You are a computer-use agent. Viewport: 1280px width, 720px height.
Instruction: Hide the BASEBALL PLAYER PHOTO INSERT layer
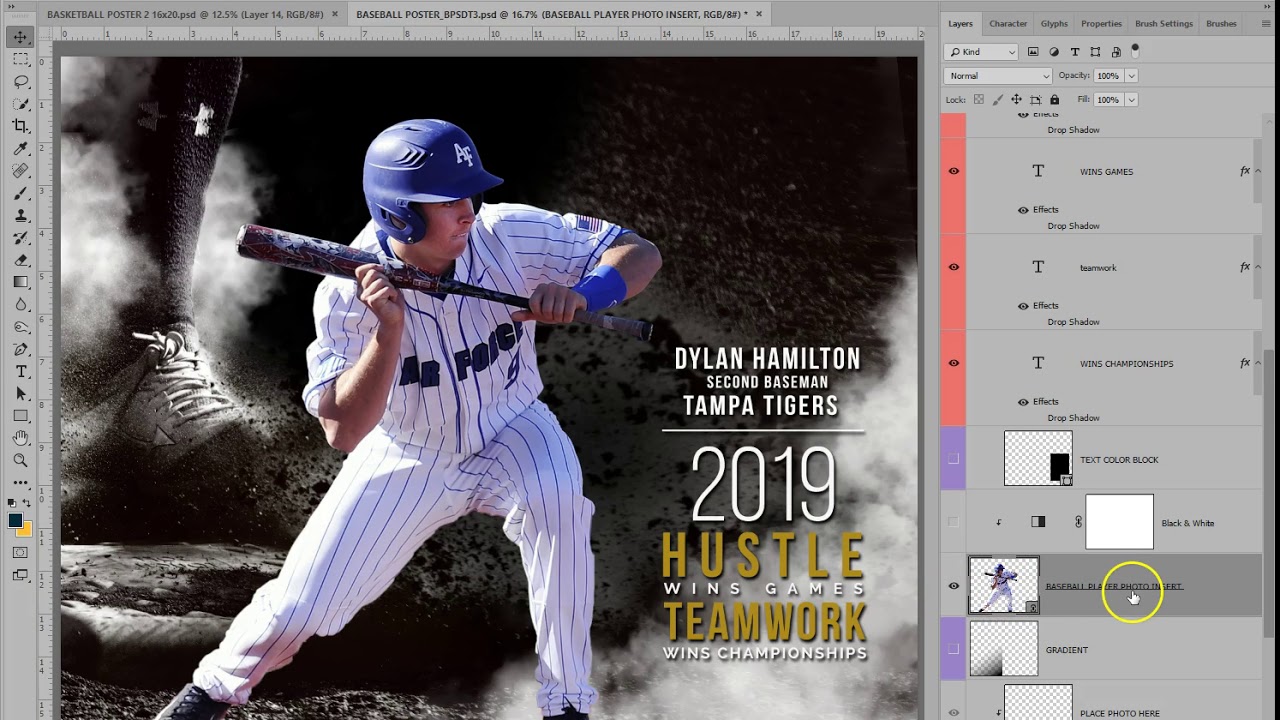(953, 586)
